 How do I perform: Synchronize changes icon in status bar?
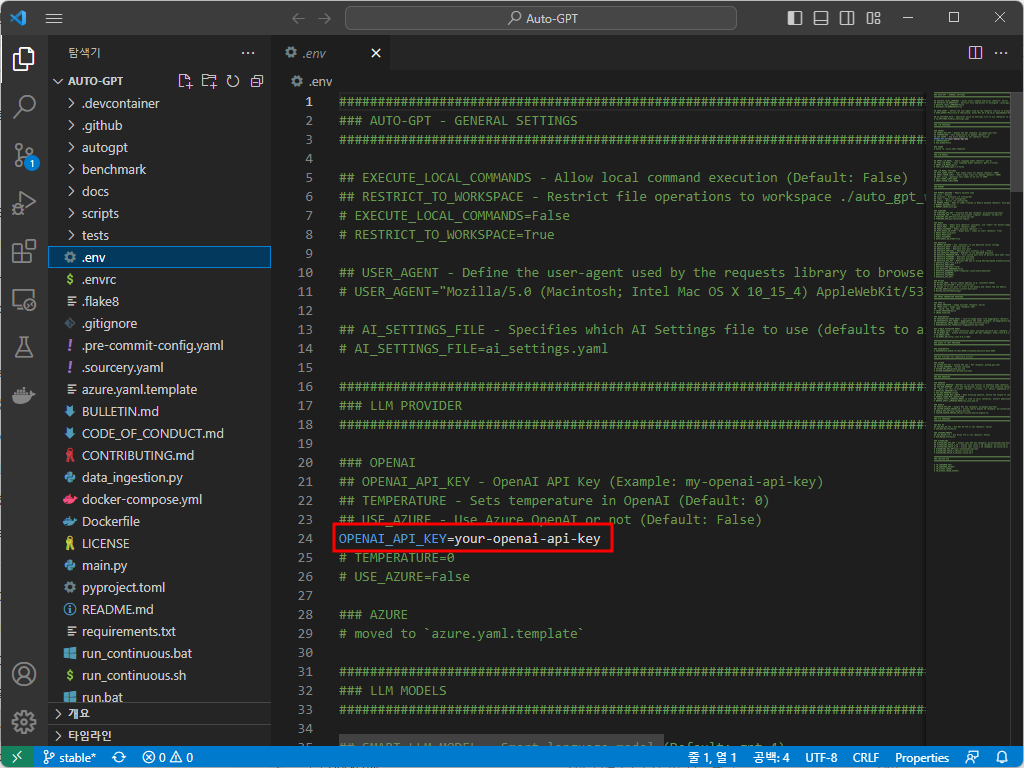click(x=119, y=758)
